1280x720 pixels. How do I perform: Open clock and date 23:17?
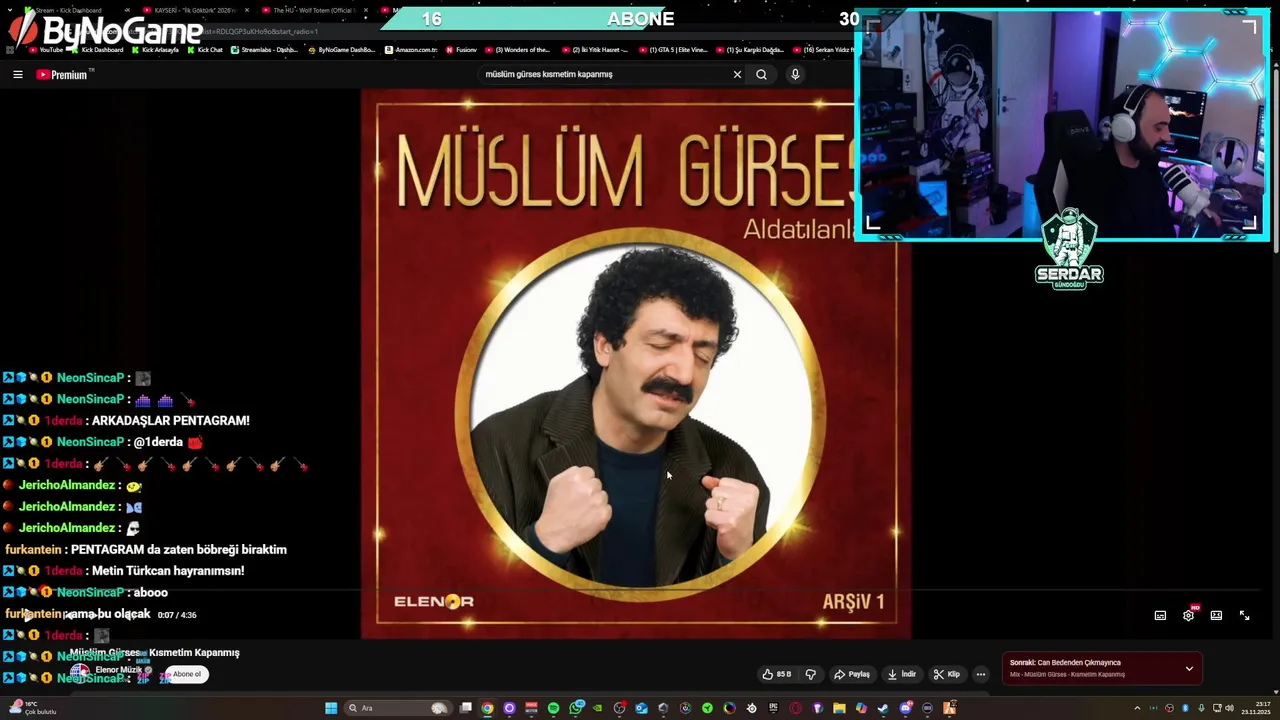click(x=1254, y=708)
